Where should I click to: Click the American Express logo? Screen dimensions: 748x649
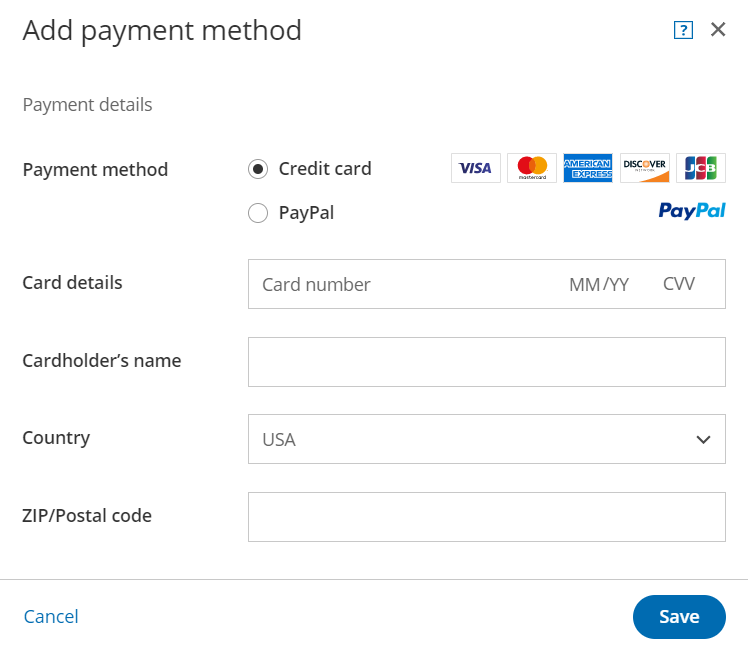coord(588,168)
